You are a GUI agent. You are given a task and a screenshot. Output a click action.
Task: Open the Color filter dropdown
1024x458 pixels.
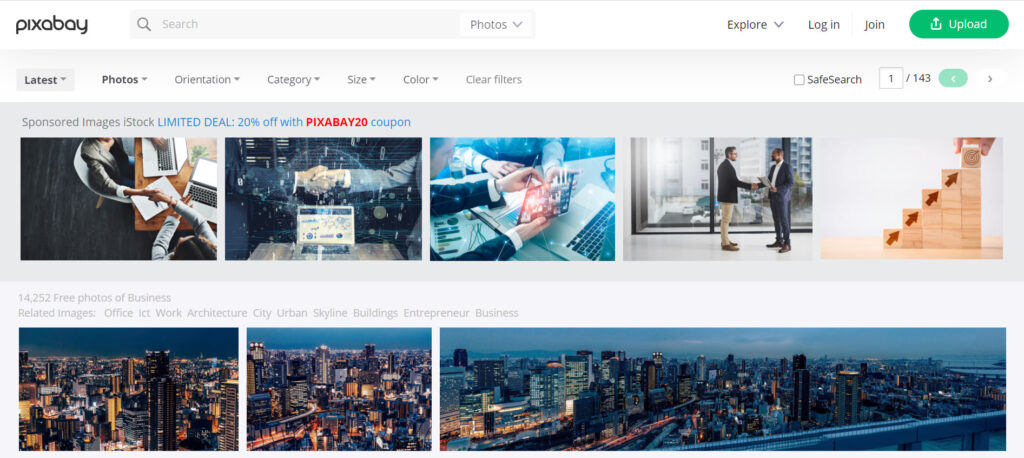[x=421, y=79]
